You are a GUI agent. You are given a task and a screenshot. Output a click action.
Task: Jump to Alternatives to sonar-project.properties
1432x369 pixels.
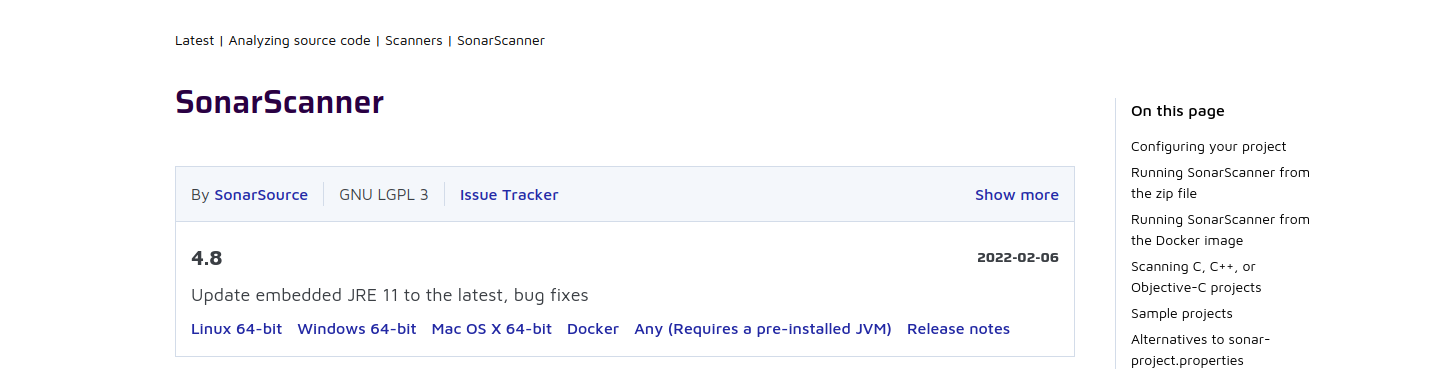(x=1200, y=350)
